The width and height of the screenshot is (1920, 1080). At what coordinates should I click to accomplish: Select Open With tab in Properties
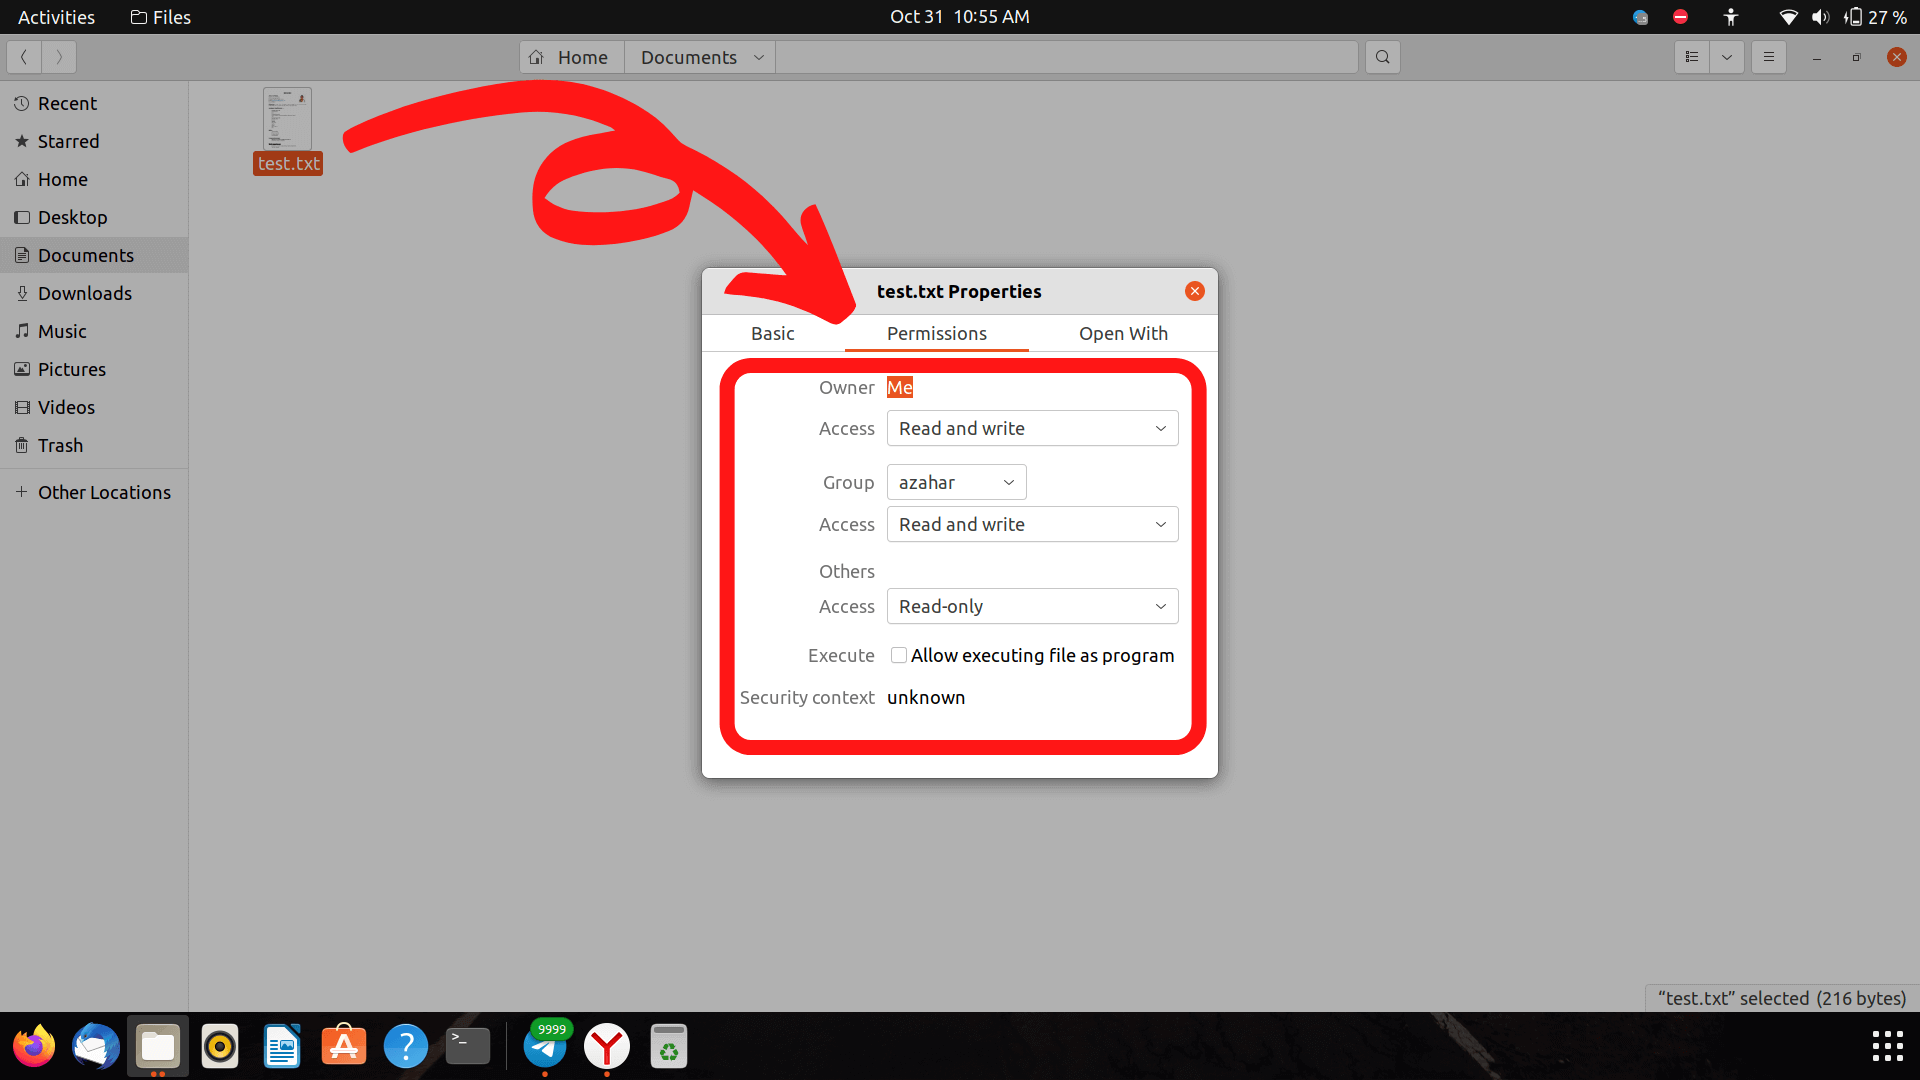point(1124,332)
